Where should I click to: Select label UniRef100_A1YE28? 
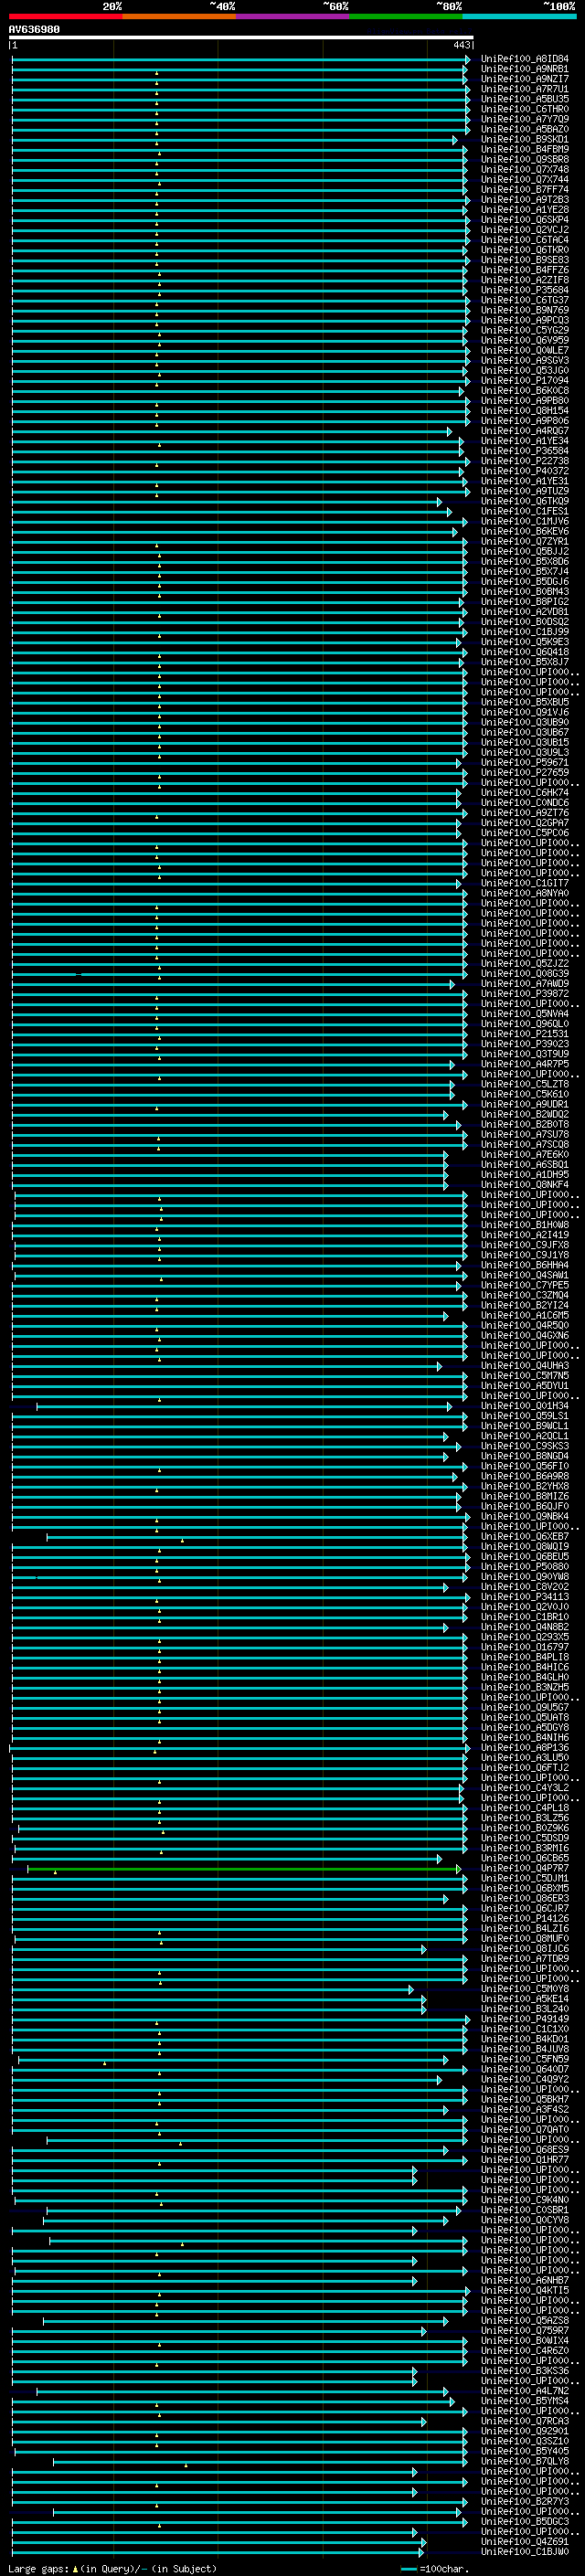[525, 210]
